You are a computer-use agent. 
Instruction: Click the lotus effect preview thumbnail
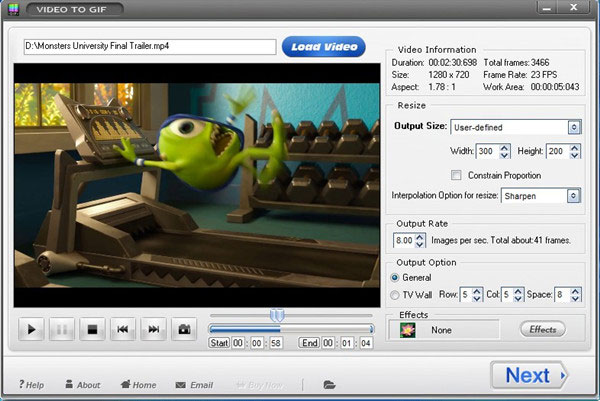click(x=407, y=330)
